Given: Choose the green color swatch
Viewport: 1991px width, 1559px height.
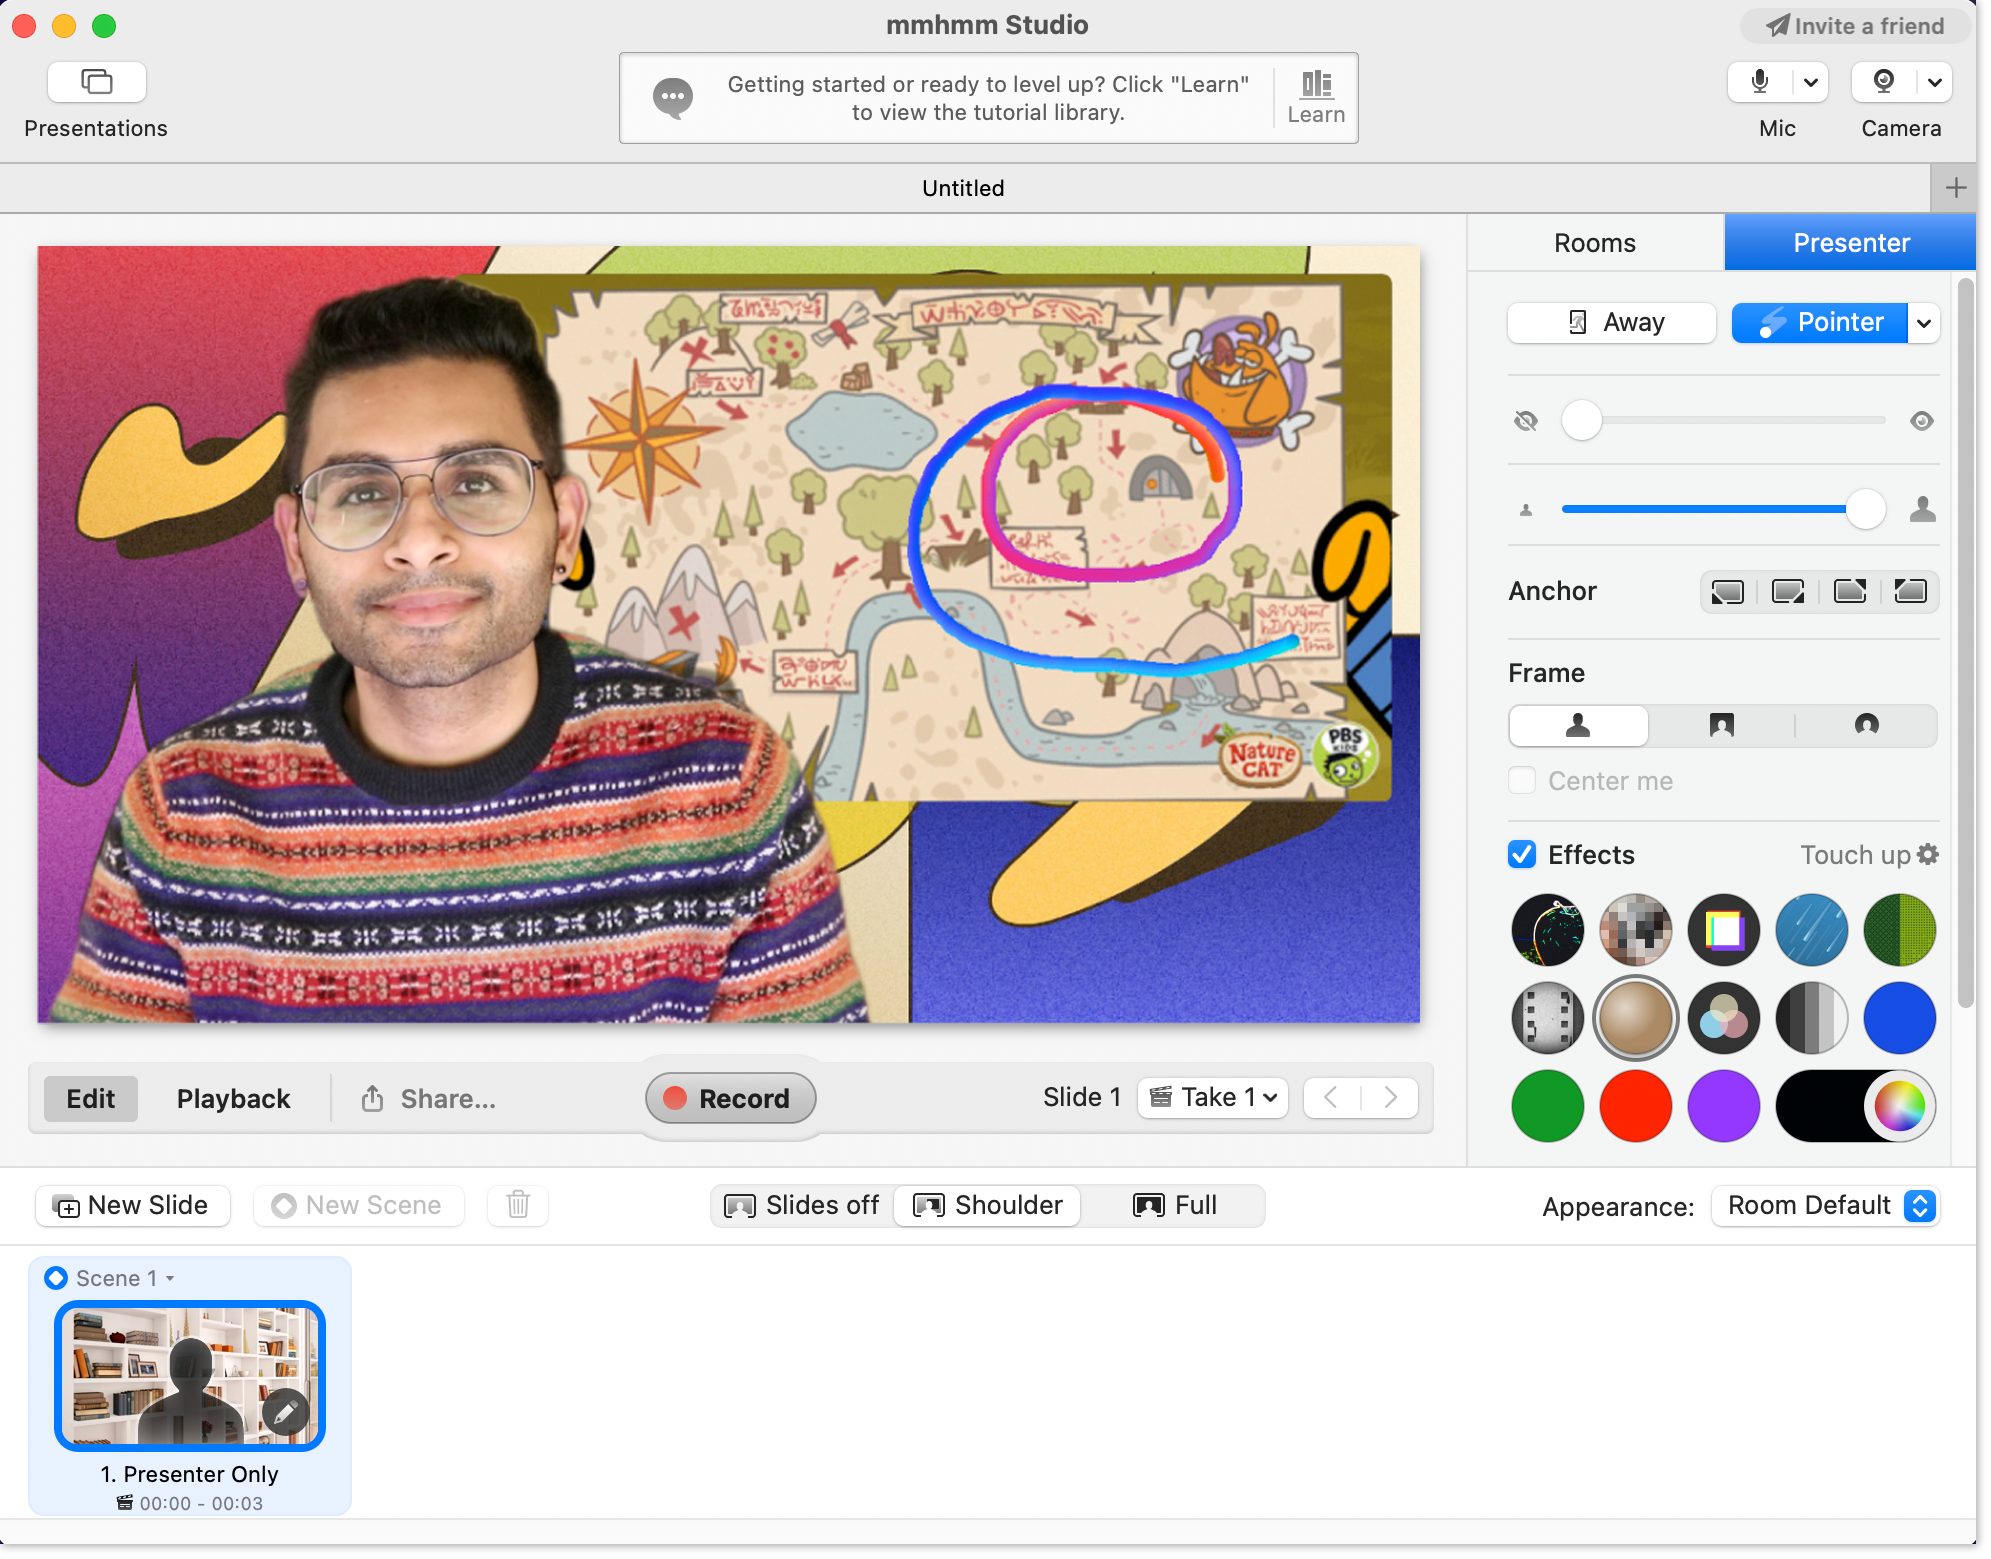Looking at the screenshot, I should tap(1547, 1106).
